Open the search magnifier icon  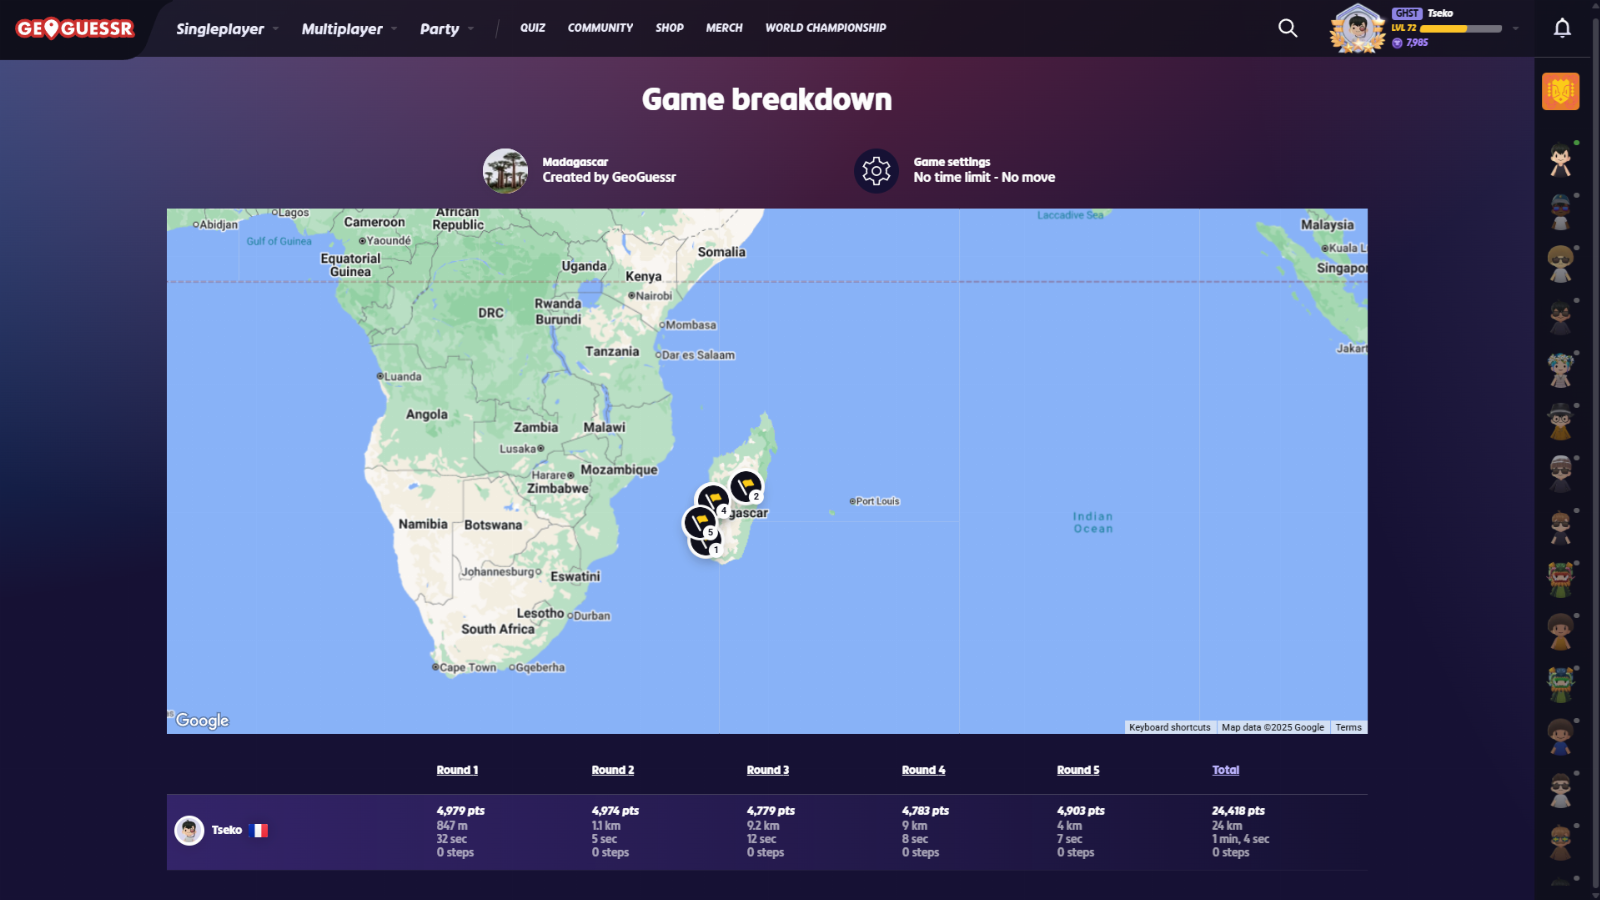[x=1288, y=28]
